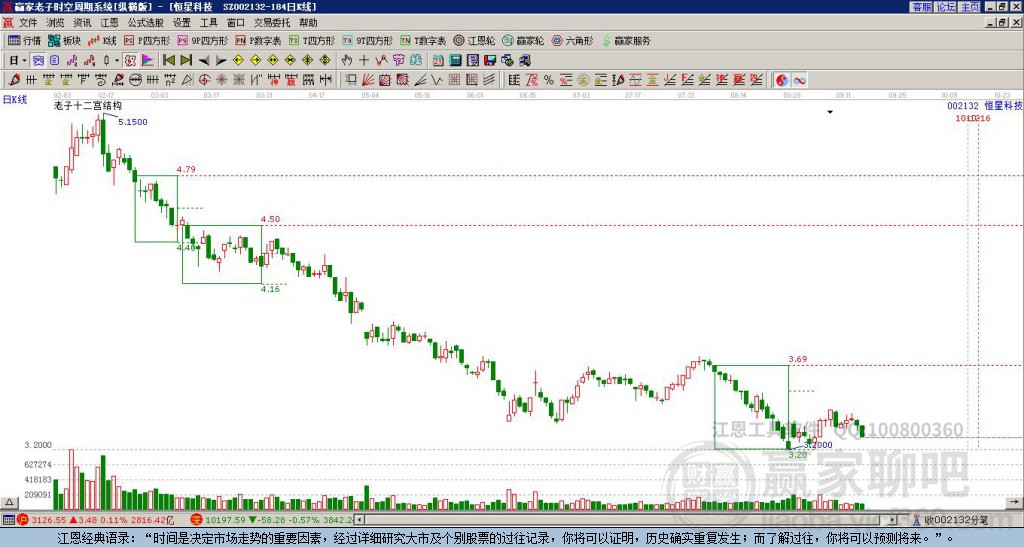The width and height of the screenshot is (1024, 548).
Task: Launch the 江恩轮 Gann wheel
Action: pyautogui.click(x=474, y=40)
